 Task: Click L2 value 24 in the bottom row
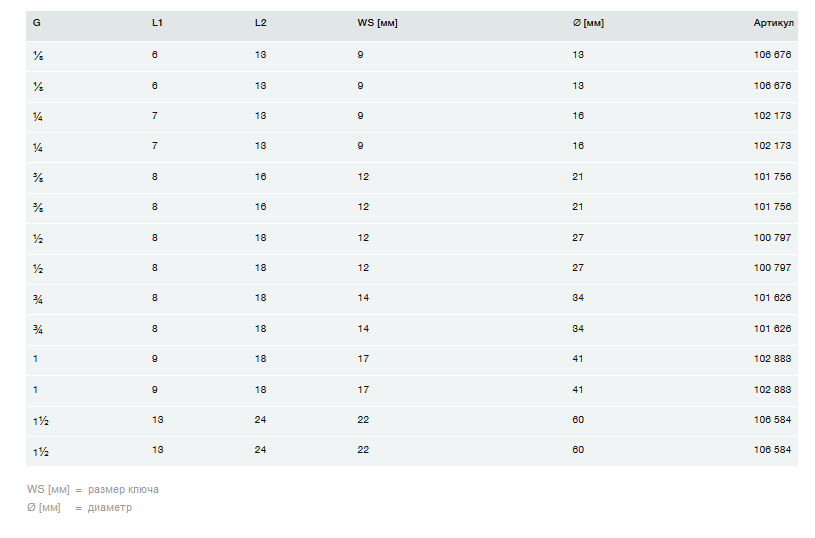[x=261, y=450]
